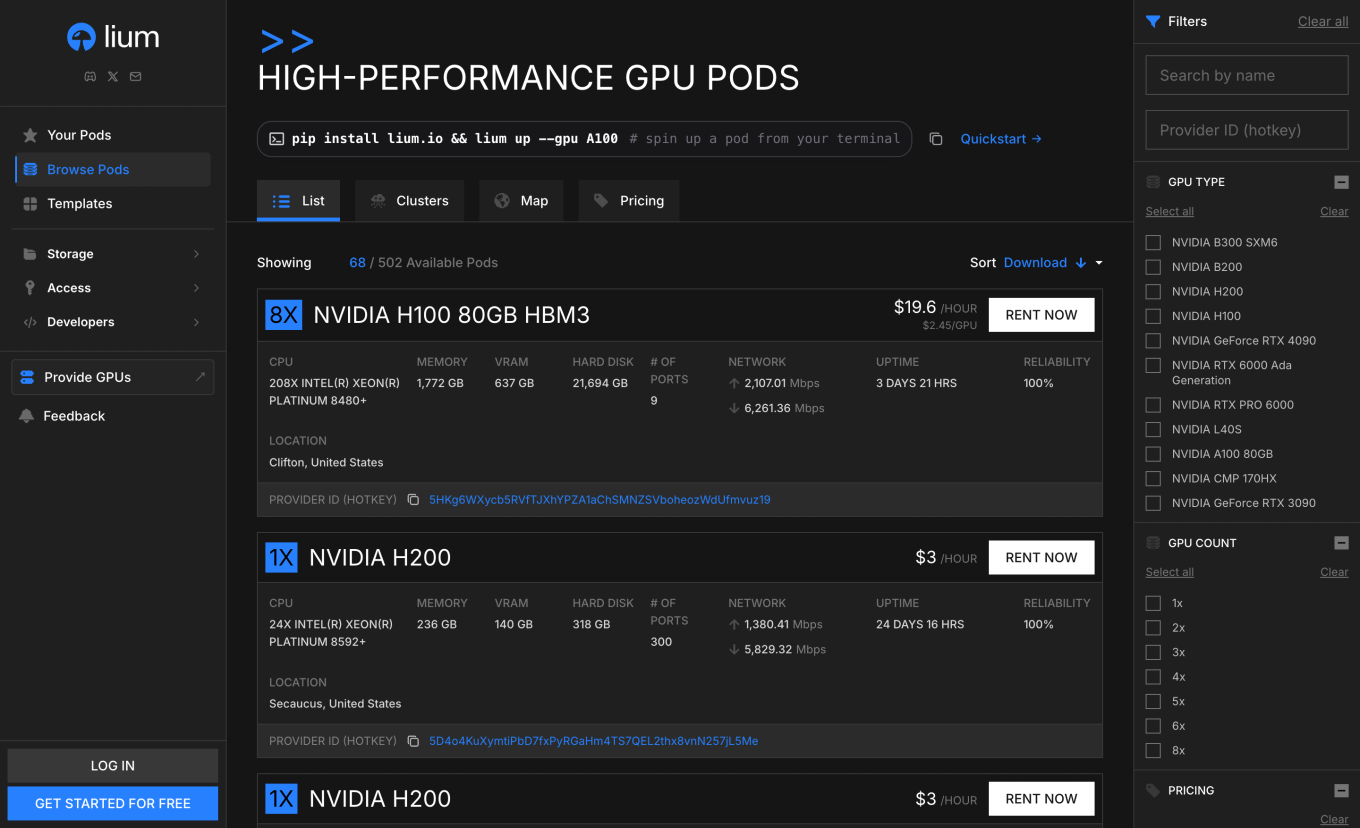Open Your Pods in sidebar
The width and height of the screenshot is (1360, 828).
(x=113, y=135)
